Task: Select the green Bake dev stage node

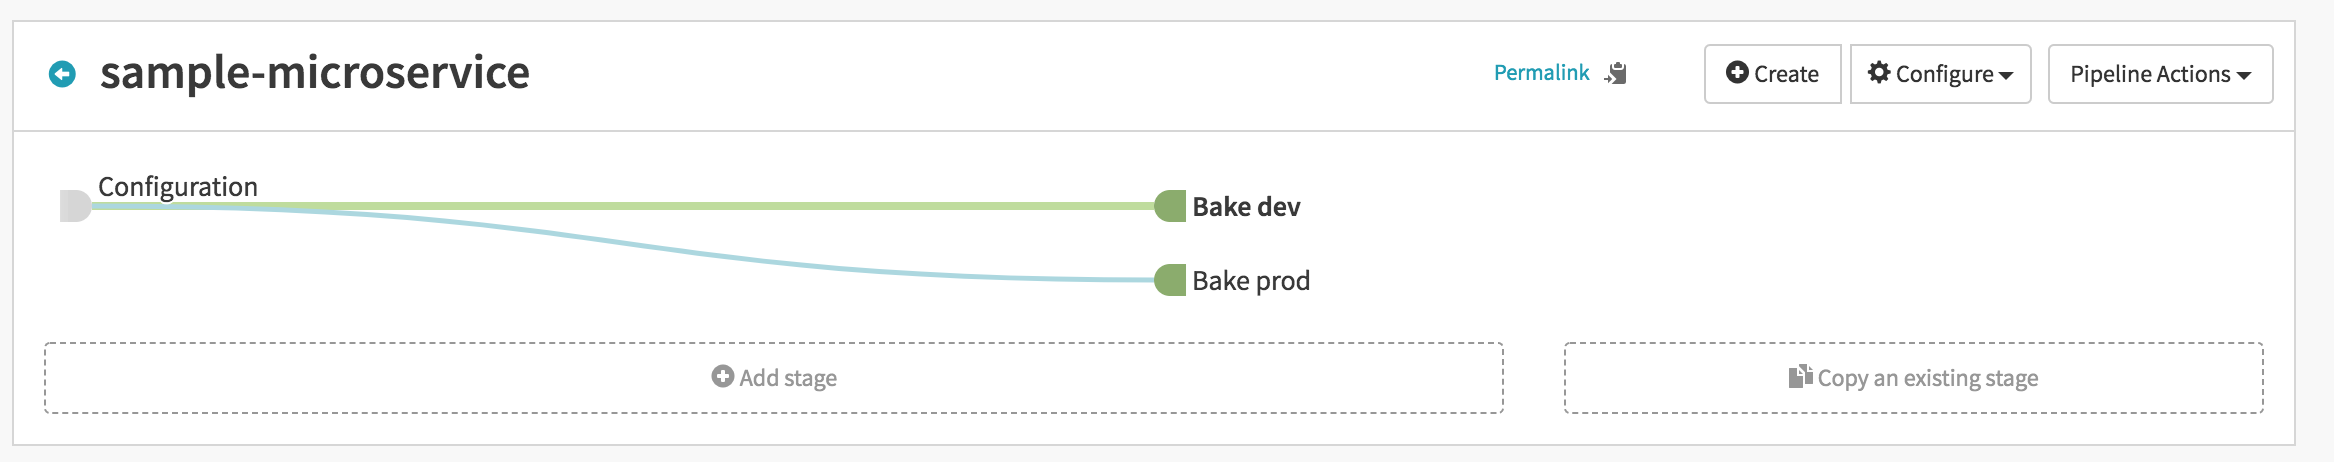Action: coord(1170,206)
